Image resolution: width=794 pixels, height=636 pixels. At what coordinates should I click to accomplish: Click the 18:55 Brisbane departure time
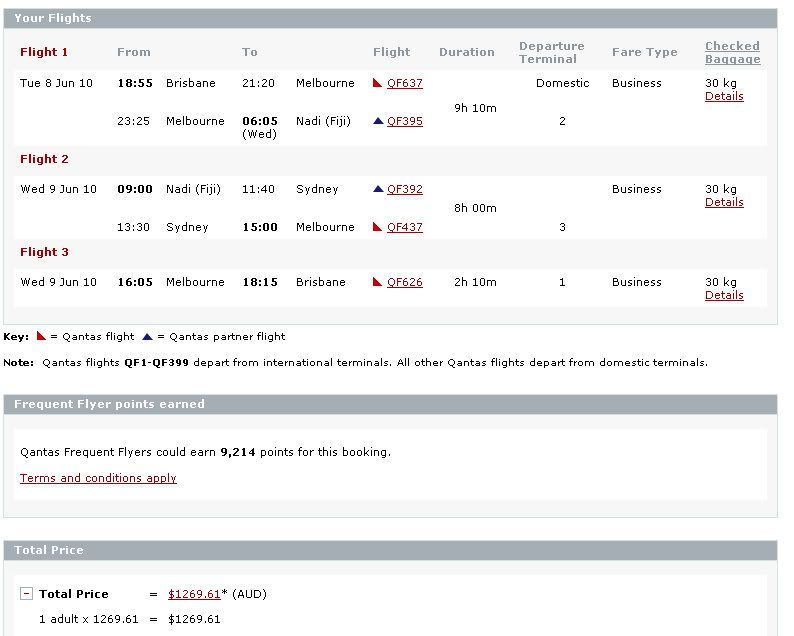135,83
